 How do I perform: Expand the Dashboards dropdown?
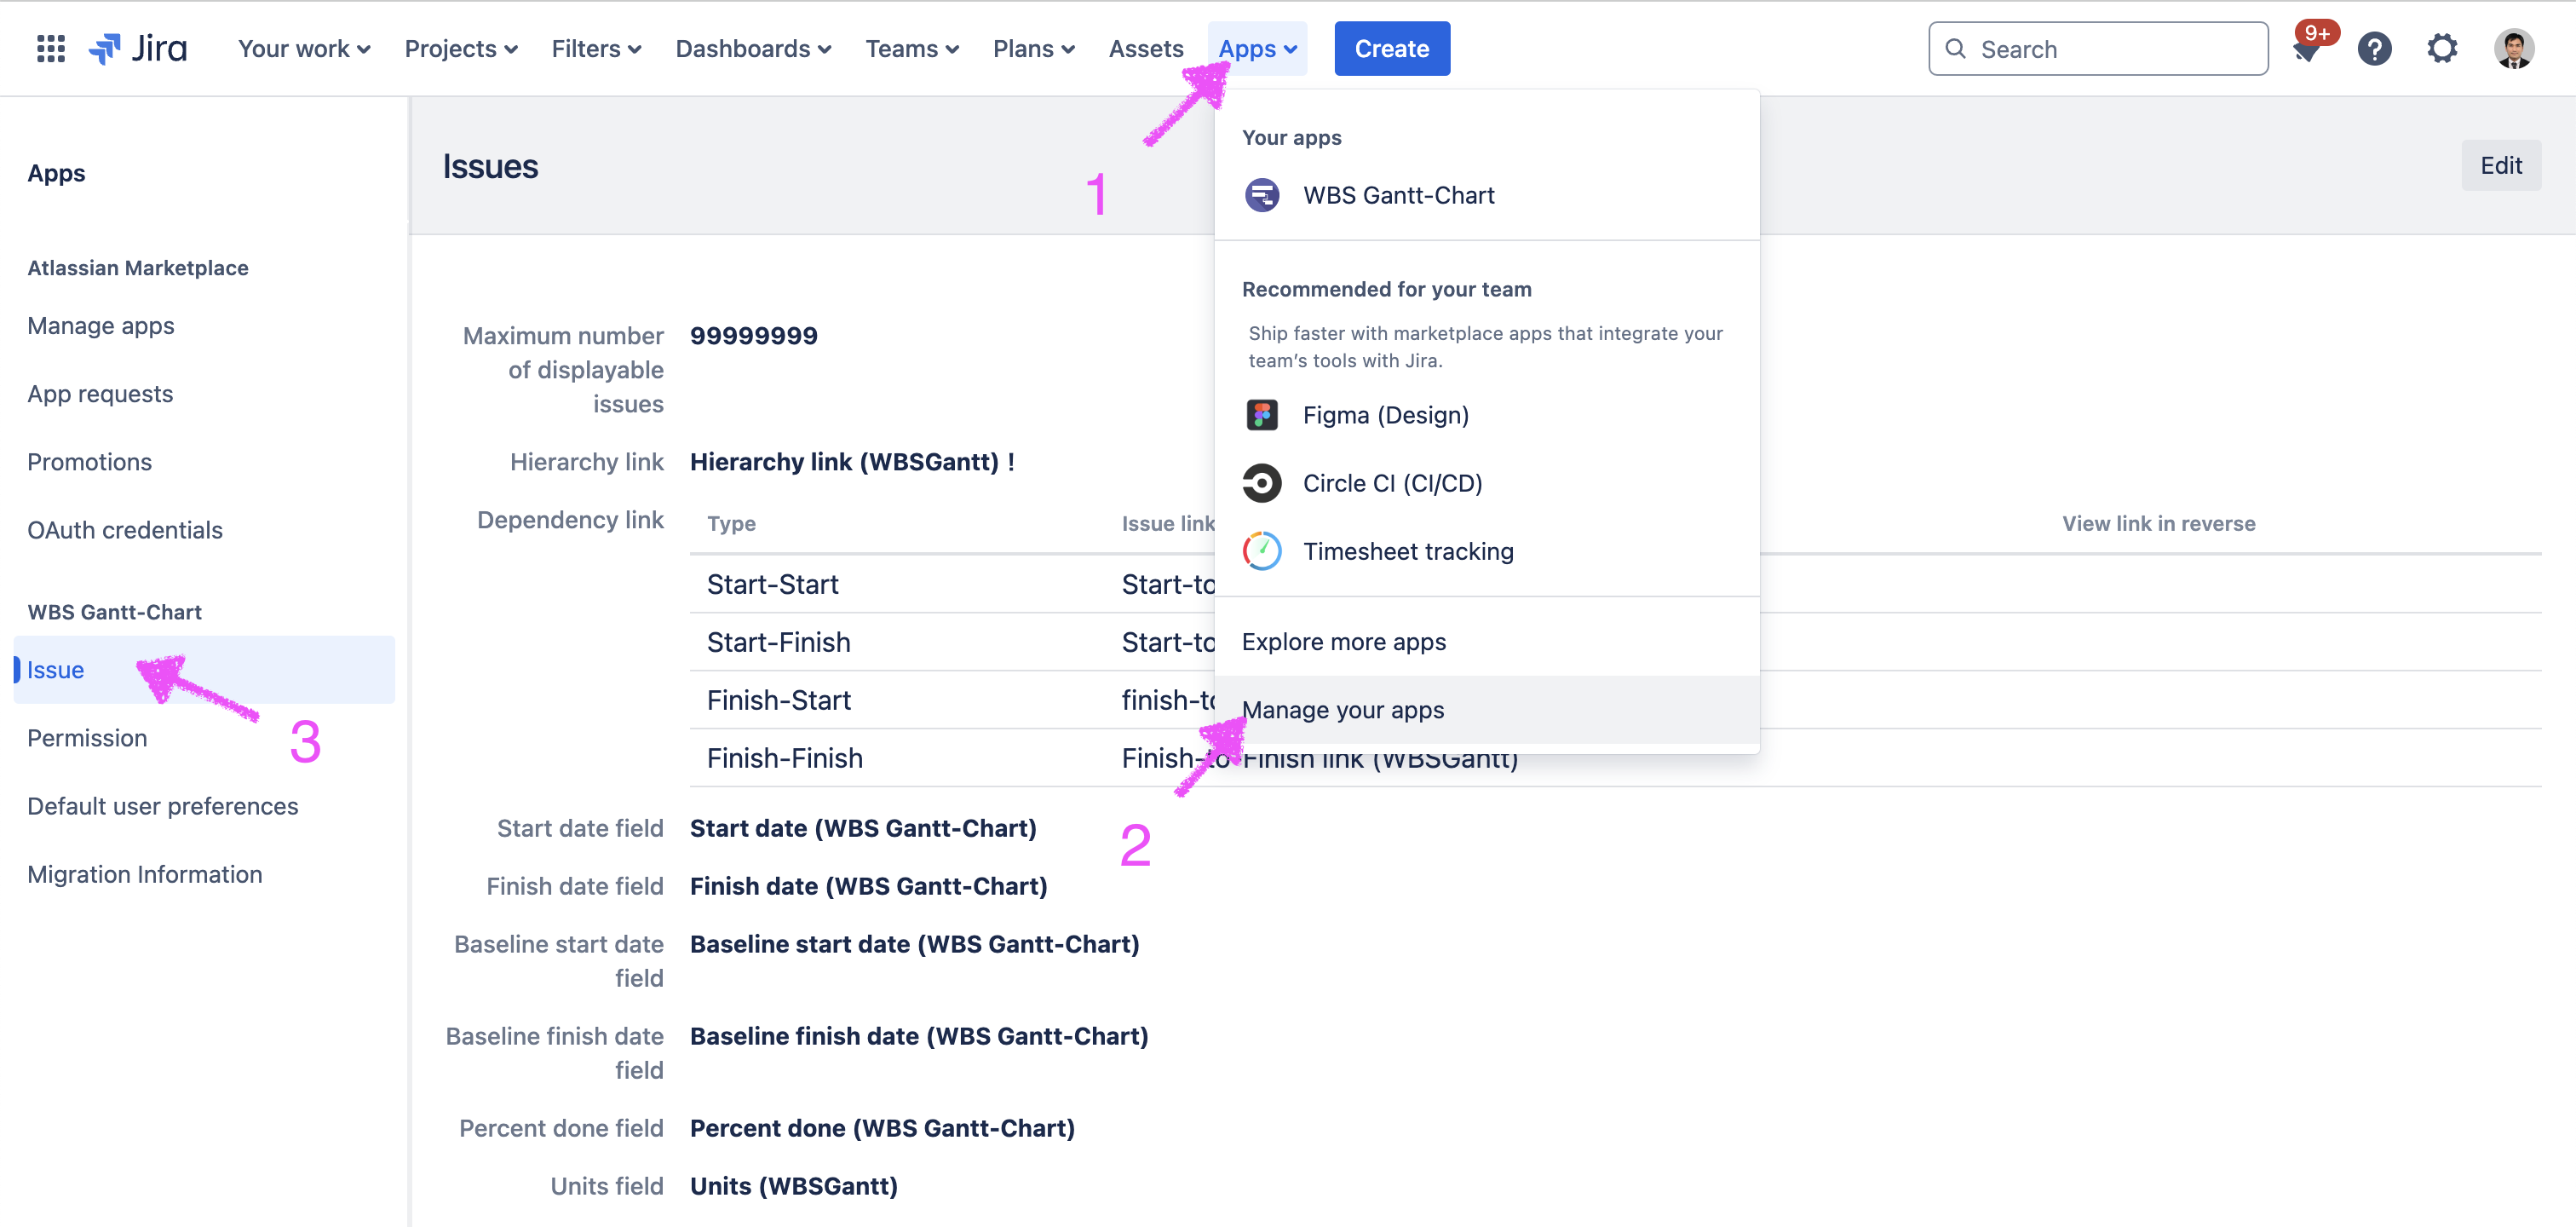pos(753,48)
